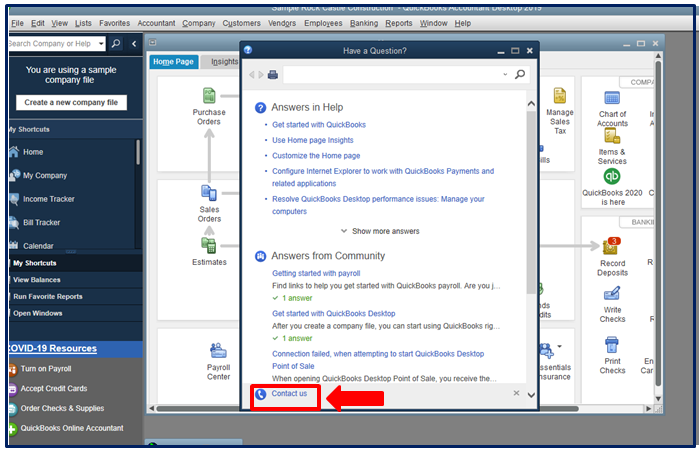699x456 pixels.
Task: Click Accept Credit Cards
Action: tap(53, 388)
